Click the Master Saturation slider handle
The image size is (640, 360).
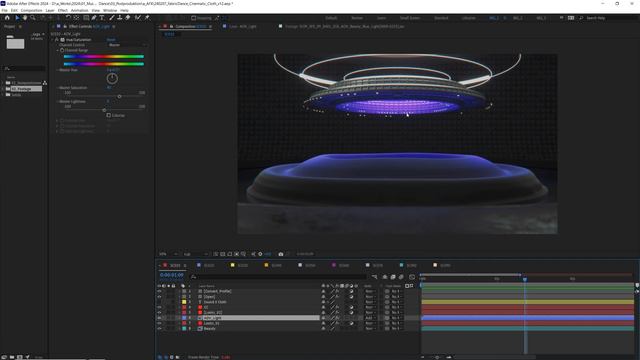[119, 96]
